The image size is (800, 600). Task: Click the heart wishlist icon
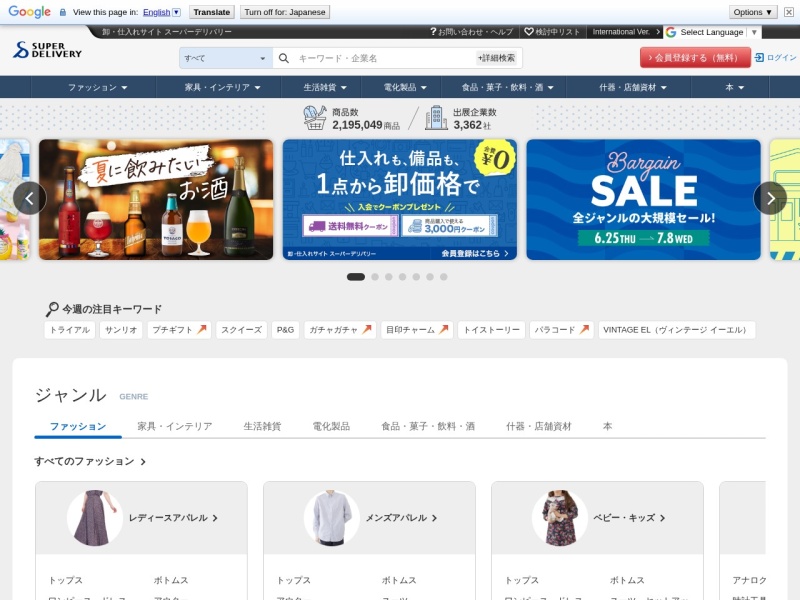(529, 32)
